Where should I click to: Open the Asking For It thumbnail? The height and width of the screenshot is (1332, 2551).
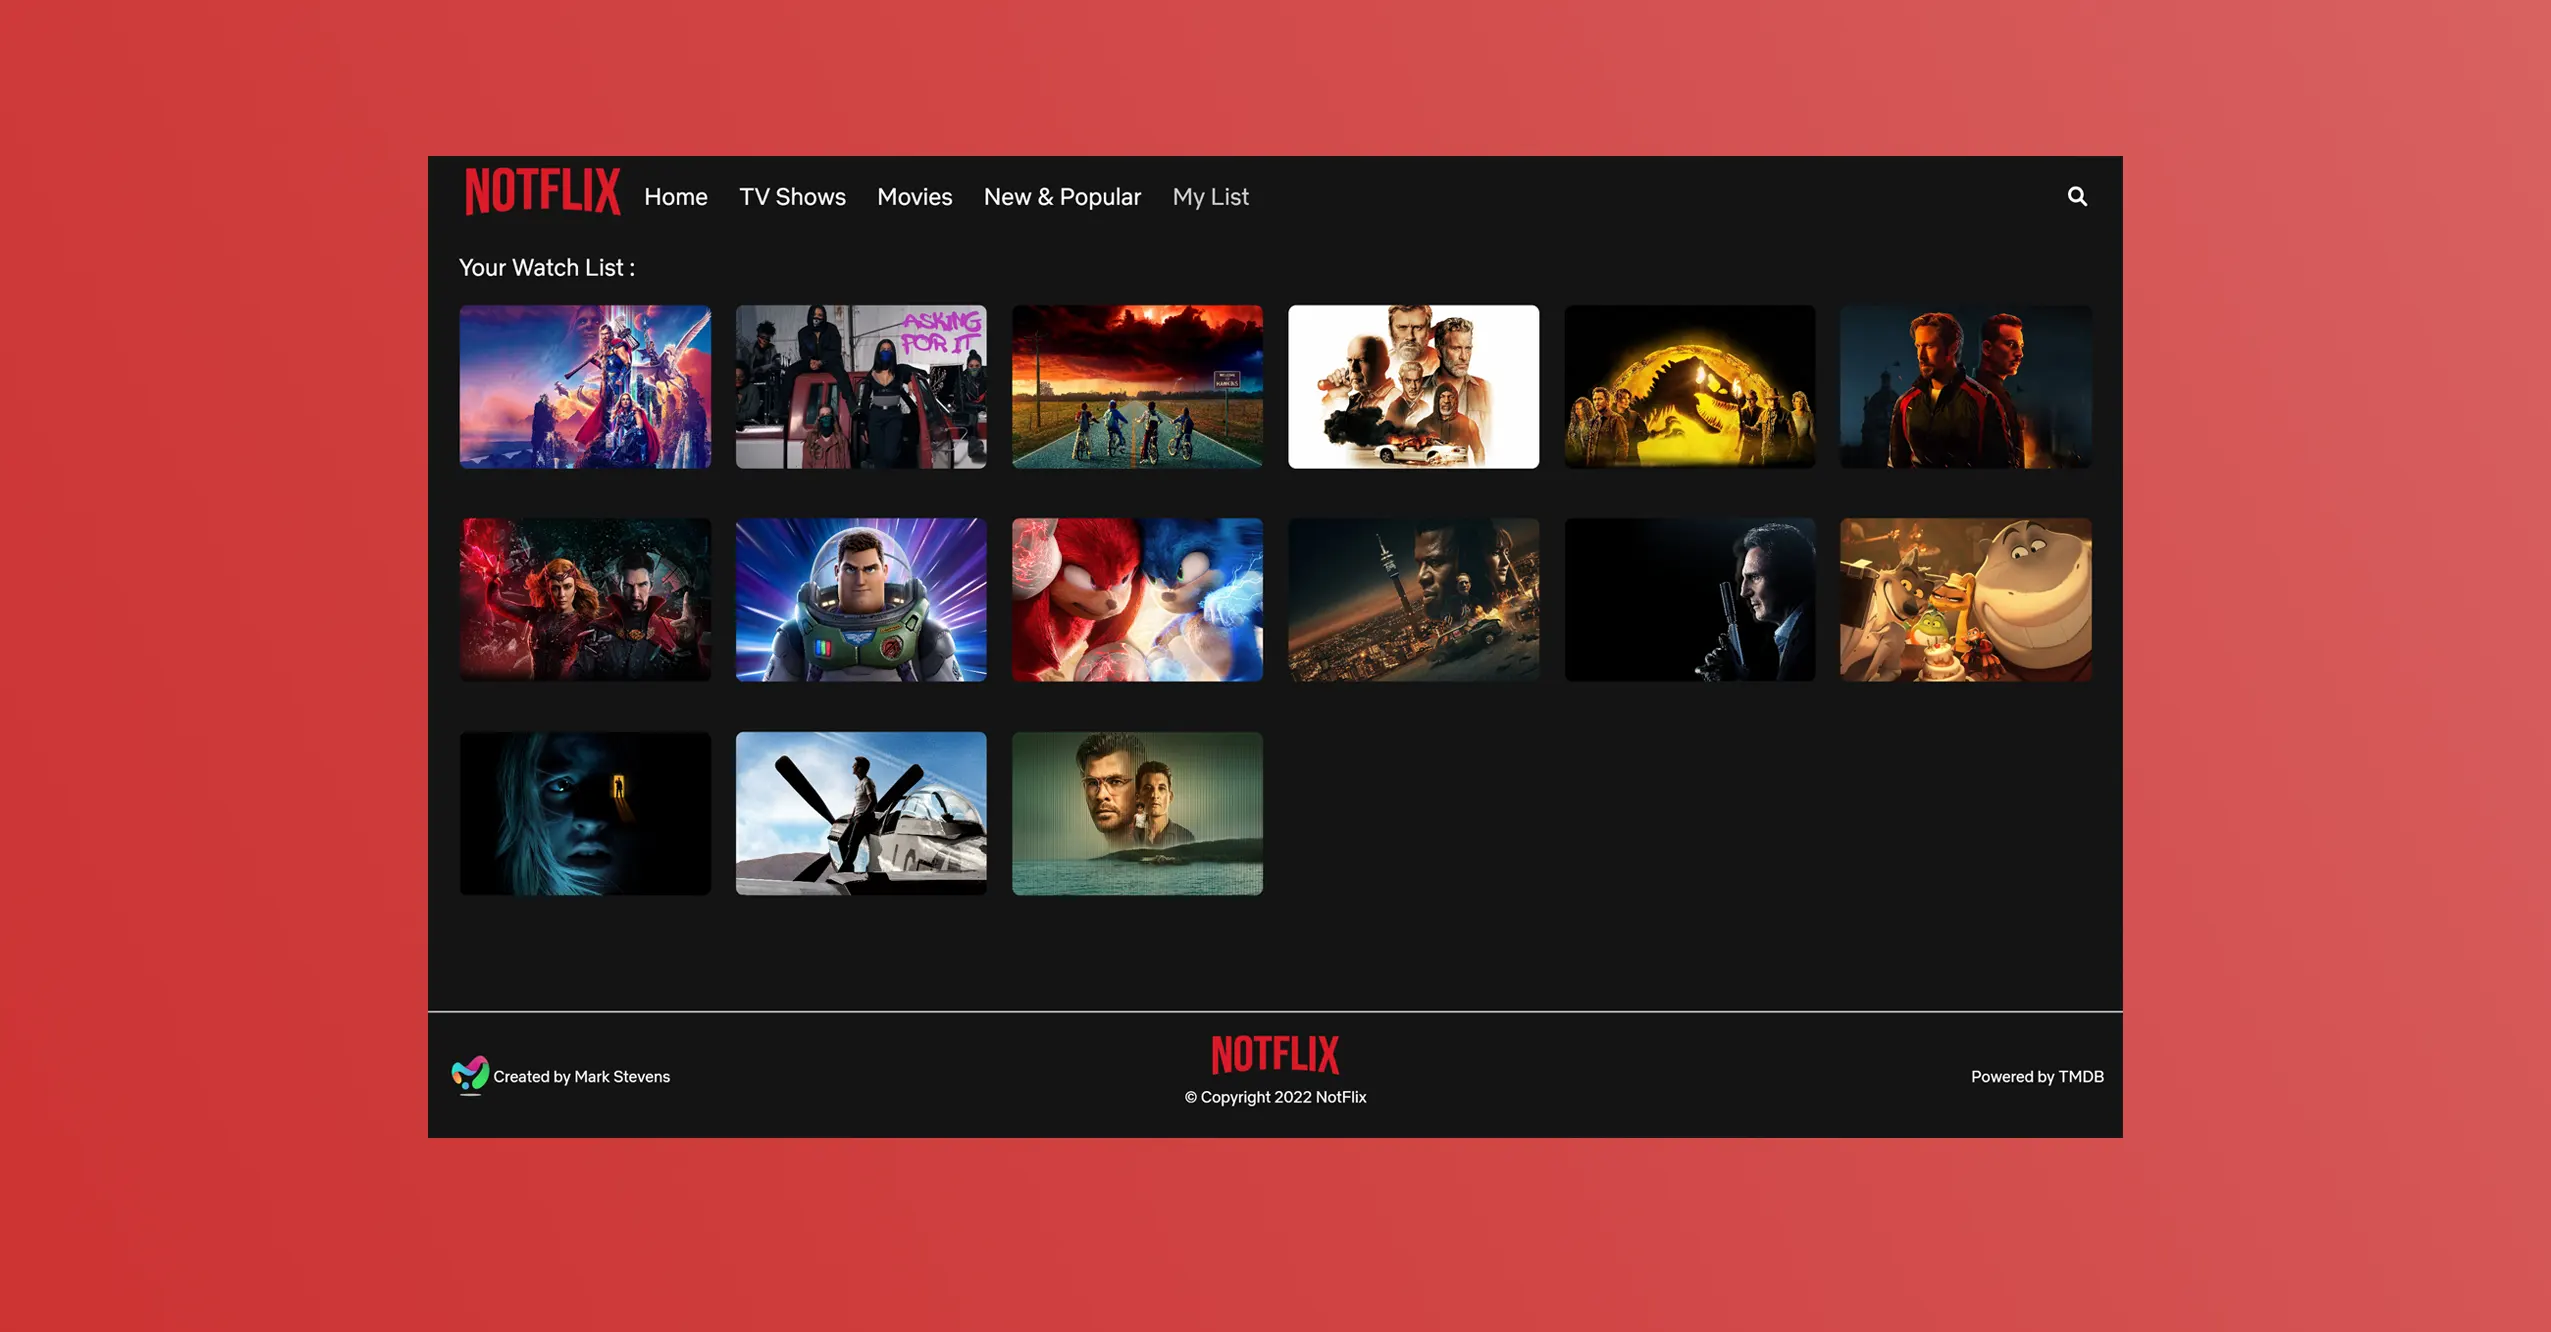(861, 387)
